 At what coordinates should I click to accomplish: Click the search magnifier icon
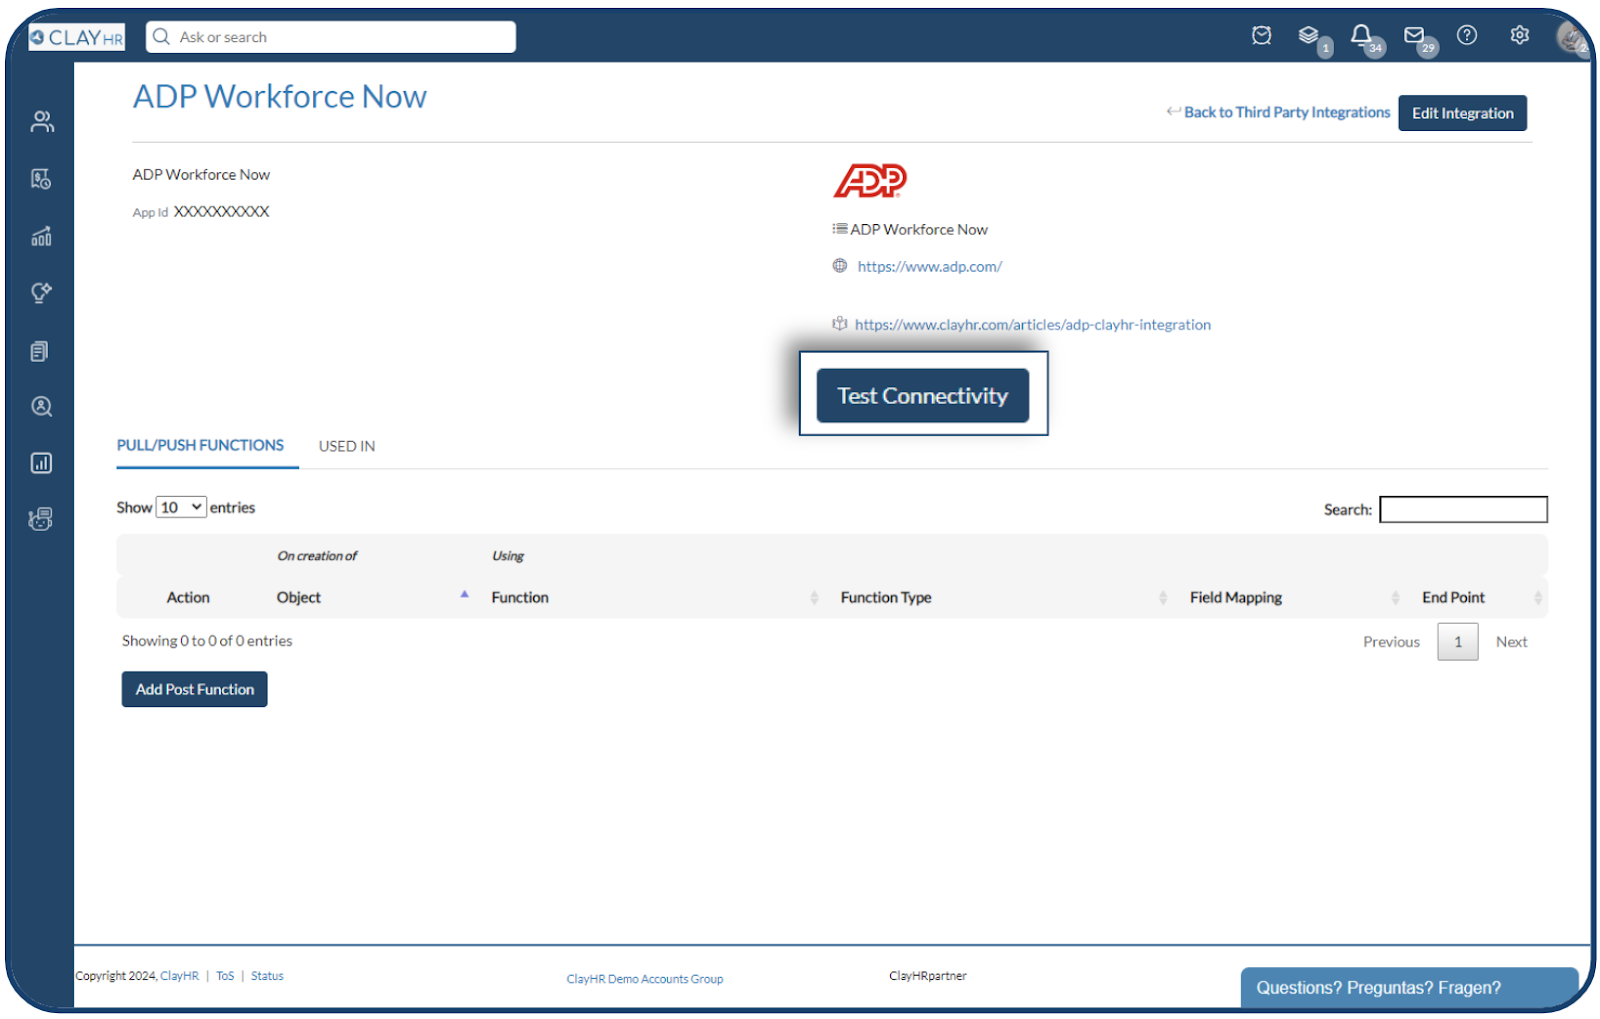coord(161,37)
